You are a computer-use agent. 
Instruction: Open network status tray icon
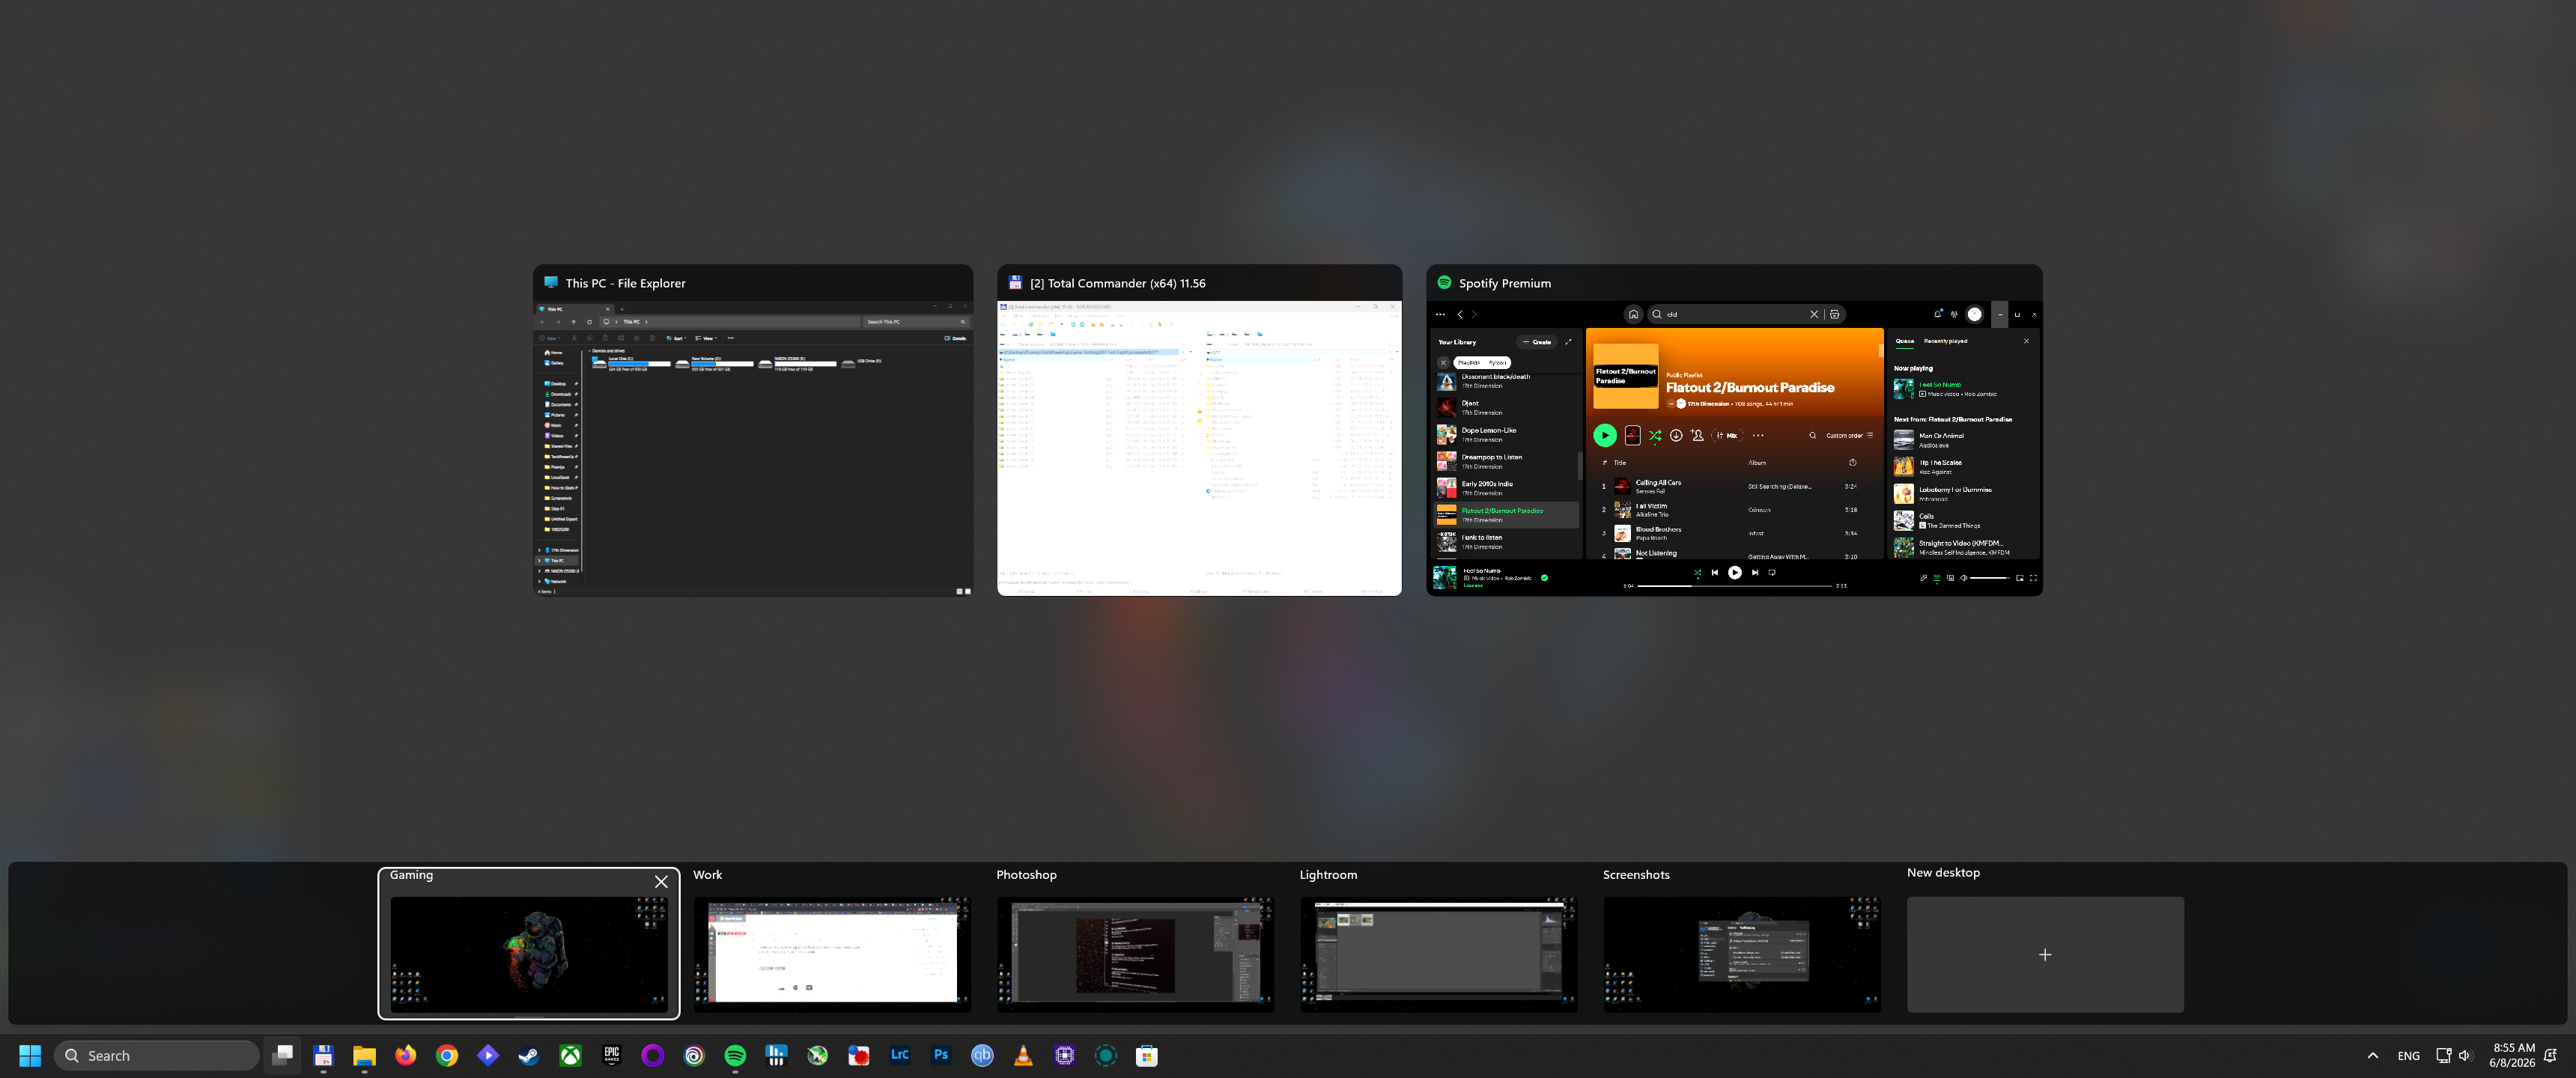pyautogui.click(x=2443, y=1055)
